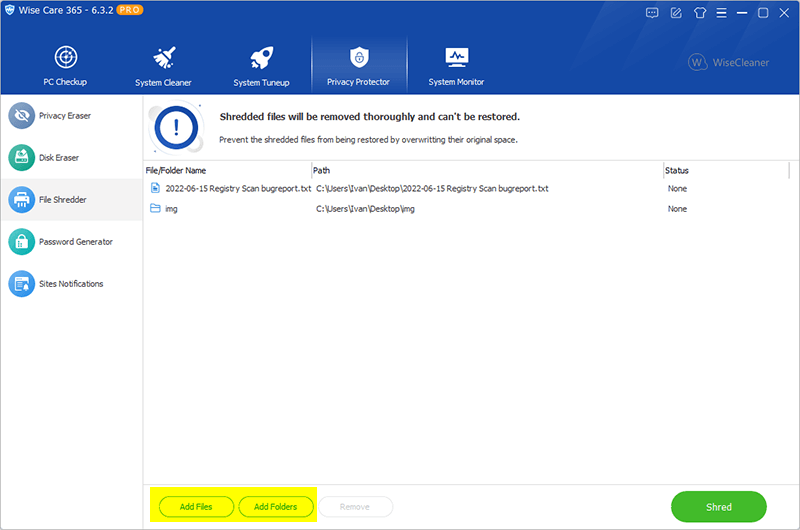Open the System Tuneup rocket icon
Image resolution: width=800 pixels, height=530 pixels.
pos(262,57)
